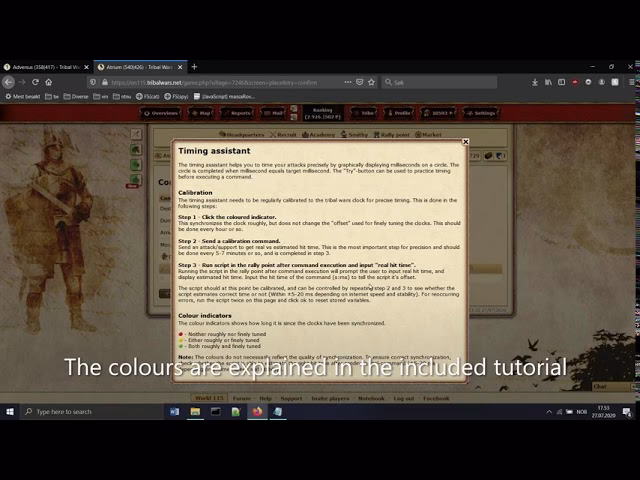Open the Notebook footer link

click(371, 398)
